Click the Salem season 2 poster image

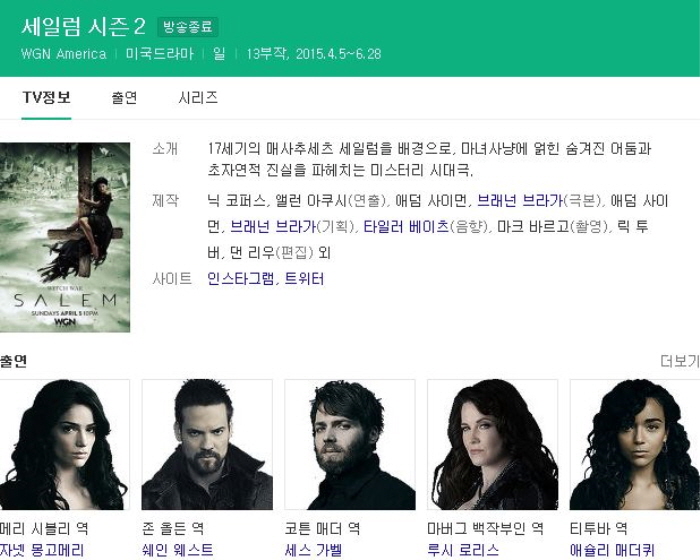65,237
